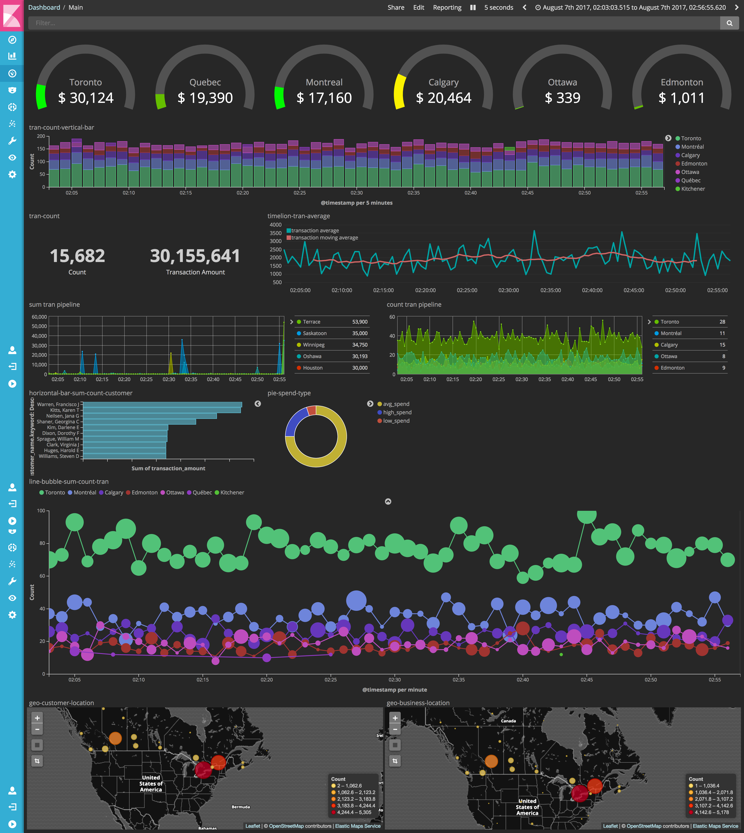The image size is (744, 833).
Task: Zoom out on the geo-business-location map
Action: 395,729
